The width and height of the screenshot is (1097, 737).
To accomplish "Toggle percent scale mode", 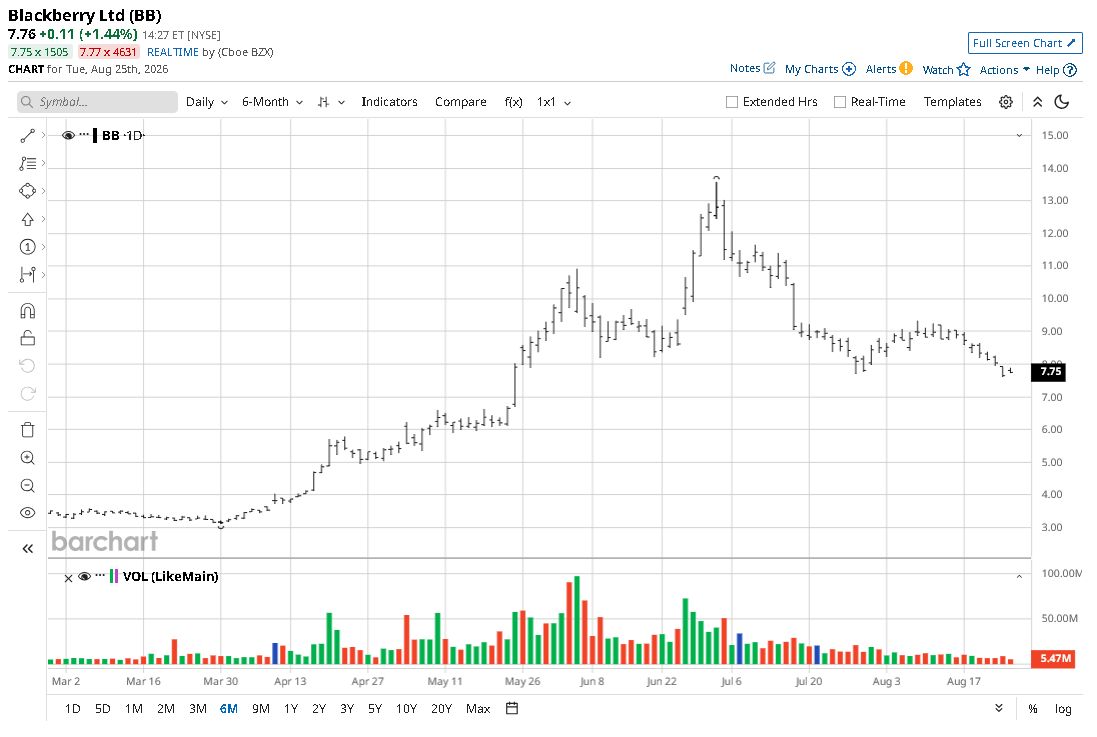I will pyautogui.click(x=1033, y=709).
